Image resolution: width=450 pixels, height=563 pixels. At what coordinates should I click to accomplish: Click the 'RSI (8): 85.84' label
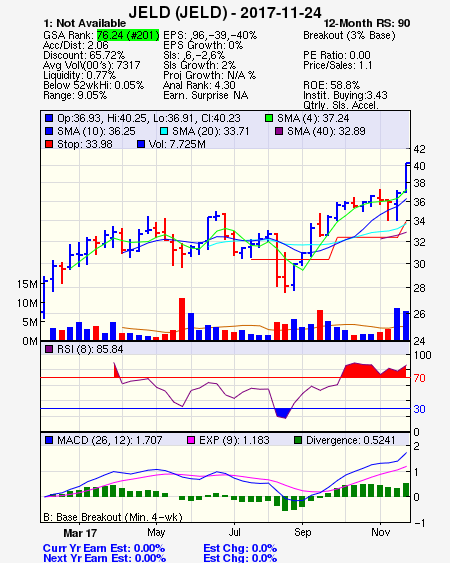[x=90, y=349]
